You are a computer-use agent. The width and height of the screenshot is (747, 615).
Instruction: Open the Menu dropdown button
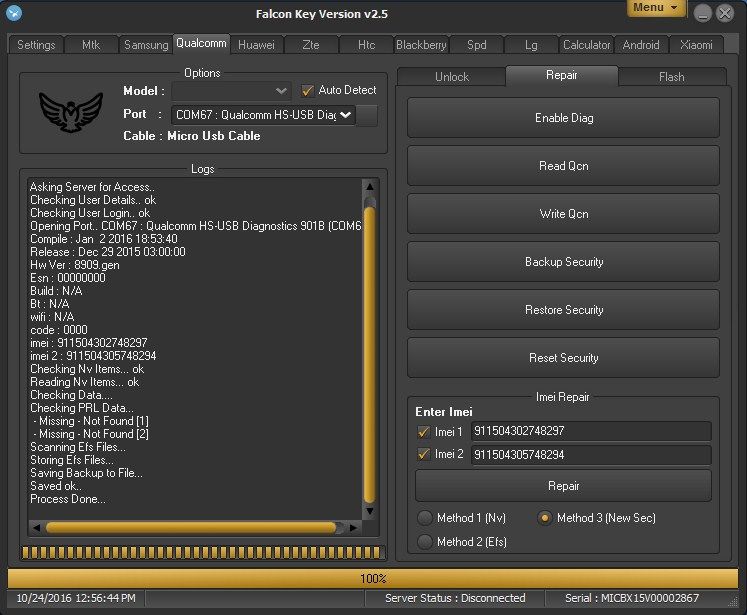[656, 8]
